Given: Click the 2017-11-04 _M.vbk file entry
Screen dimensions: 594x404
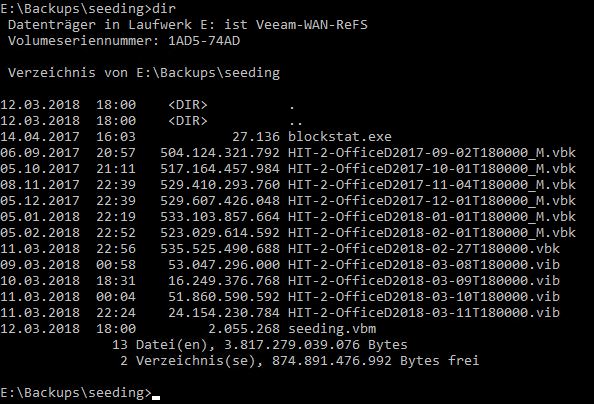Looking at the screenshot, I should click(x=431, y=185).
